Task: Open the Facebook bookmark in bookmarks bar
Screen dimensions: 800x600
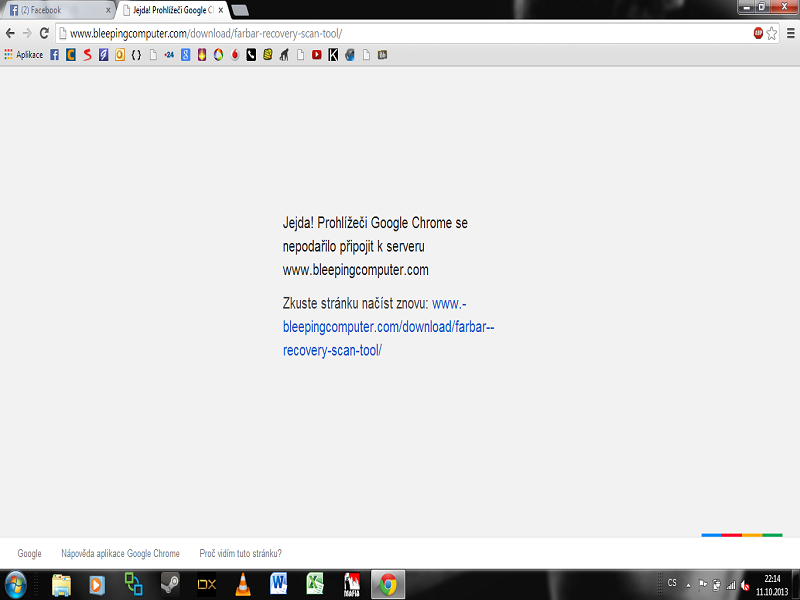Action: (55, 55)
